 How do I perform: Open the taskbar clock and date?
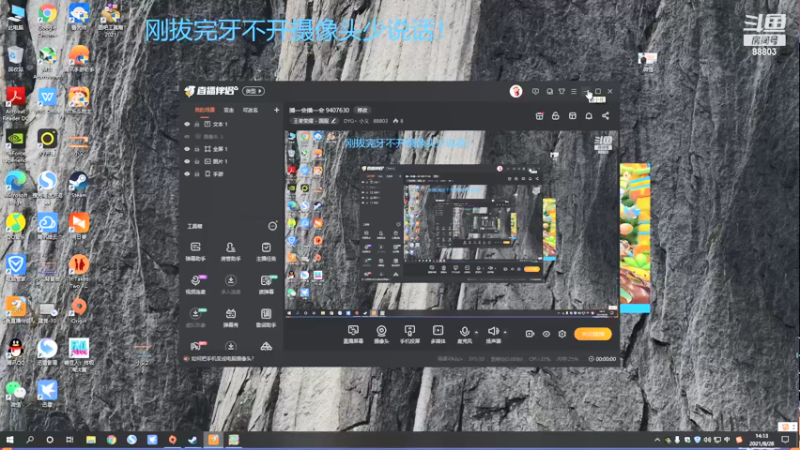coord(762,439)
